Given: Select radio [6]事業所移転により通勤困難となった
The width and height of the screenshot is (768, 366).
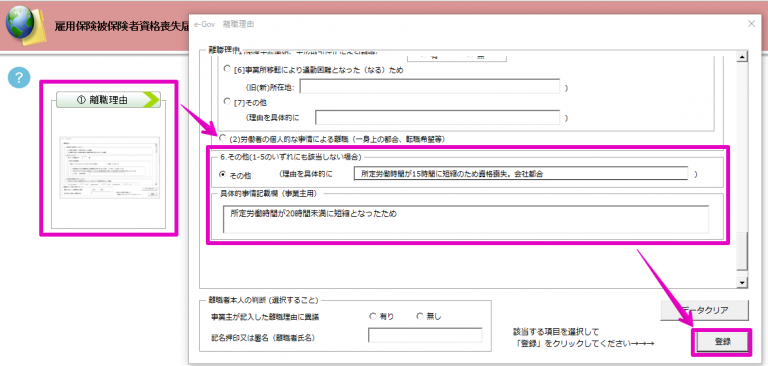Looking at the screenshot, I should pos(227,70).
